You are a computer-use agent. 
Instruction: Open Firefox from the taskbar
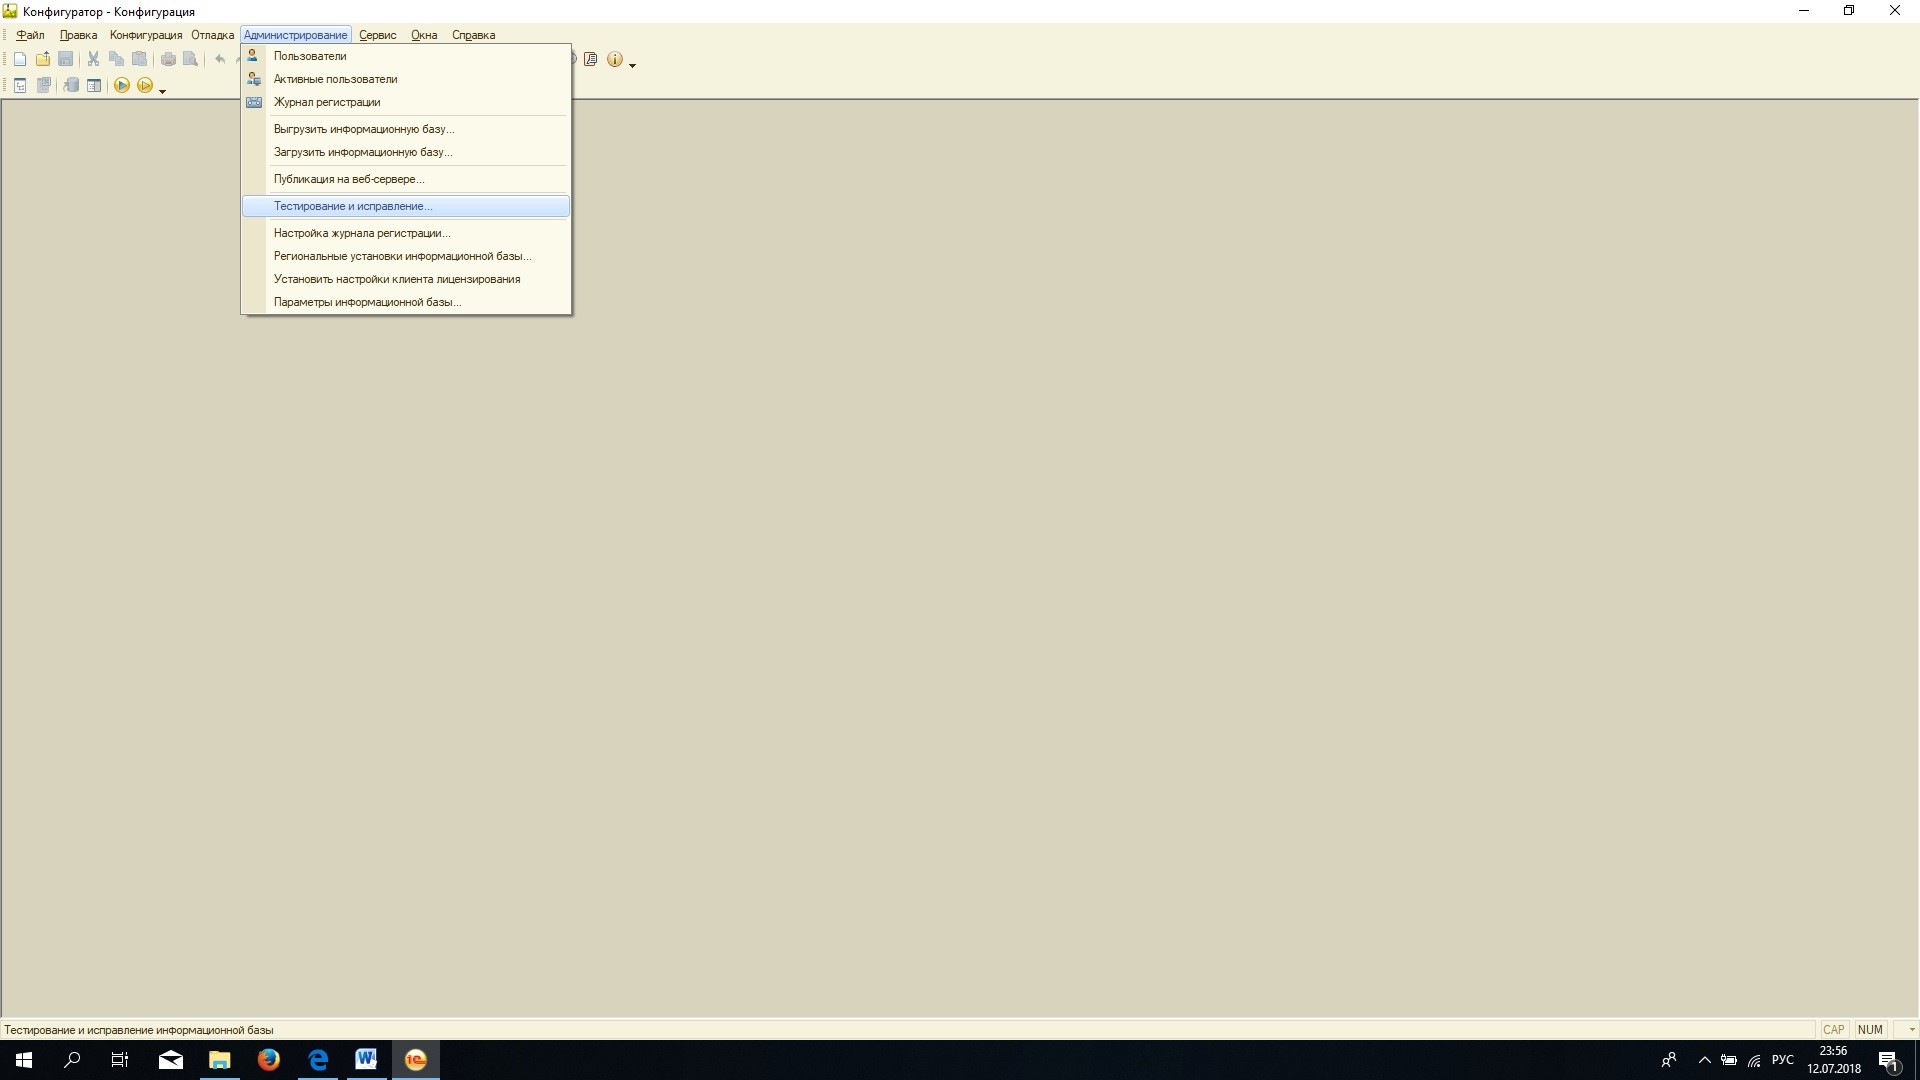[x=269, y=1060]
